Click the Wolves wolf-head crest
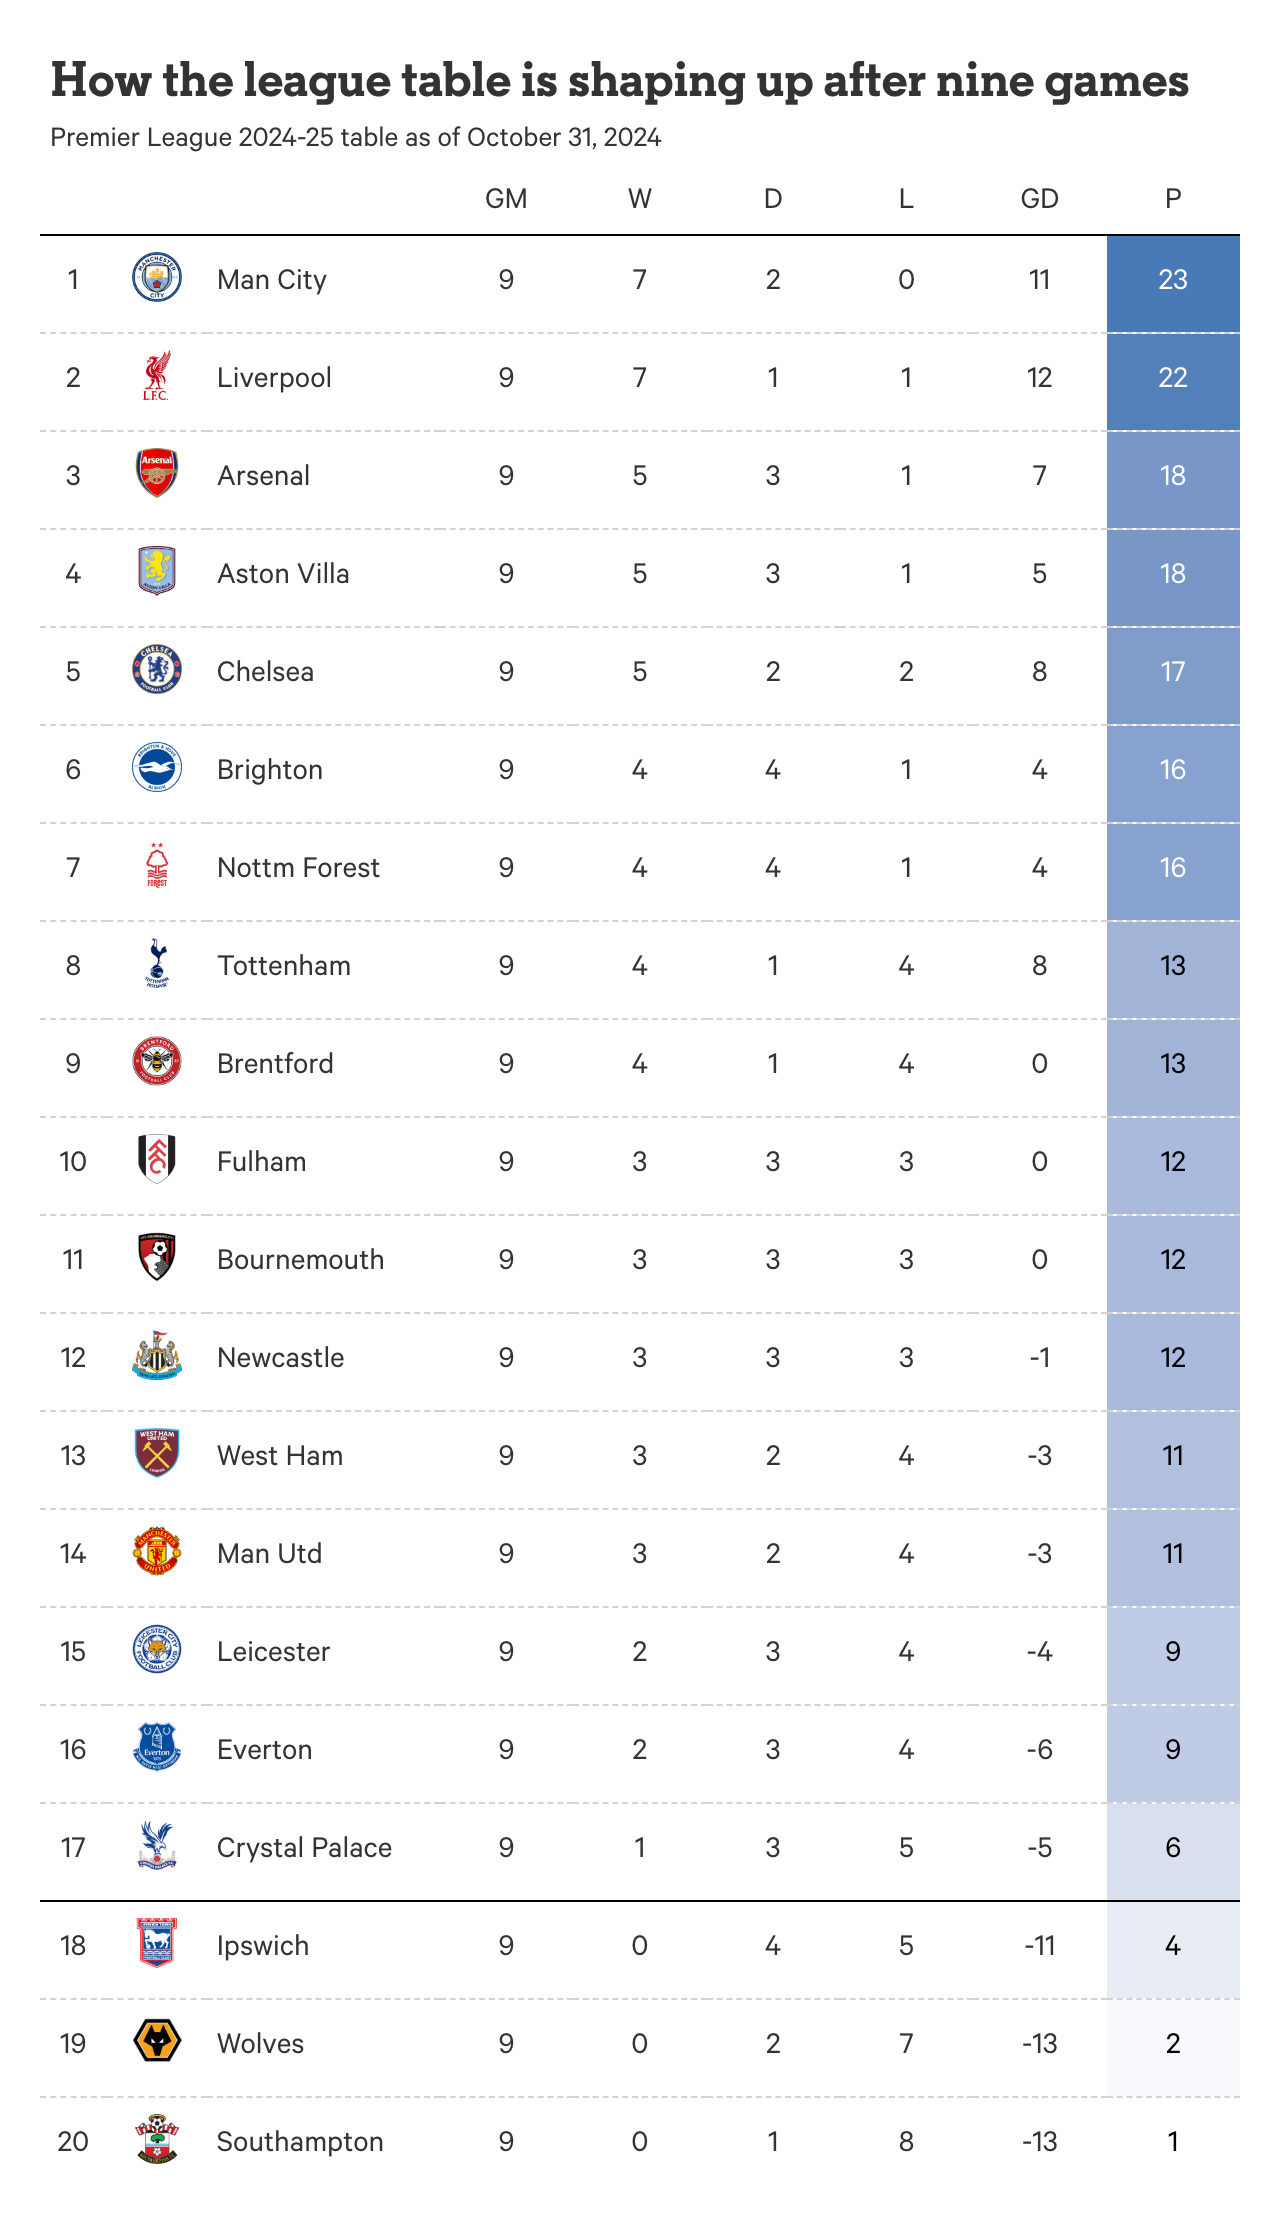Image resolution: width=1280 pixels, height=2234 pixels. tap(157, 2042)
